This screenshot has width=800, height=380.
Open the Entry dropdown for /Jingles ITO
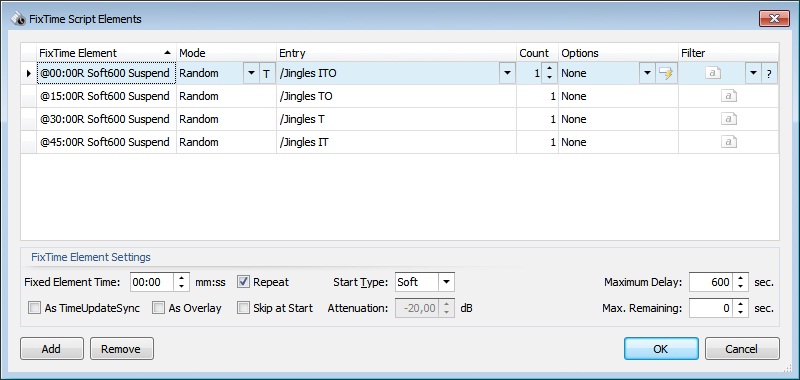pos(507,73)
